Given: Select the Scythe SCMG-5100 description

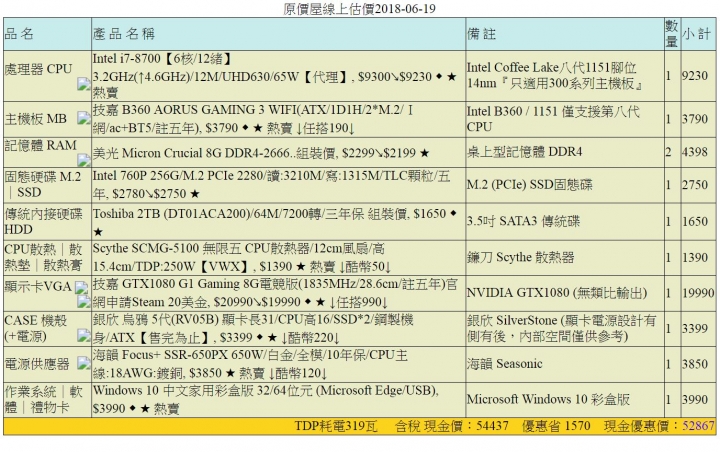Looking at the screenshot, I should point(242,257).
